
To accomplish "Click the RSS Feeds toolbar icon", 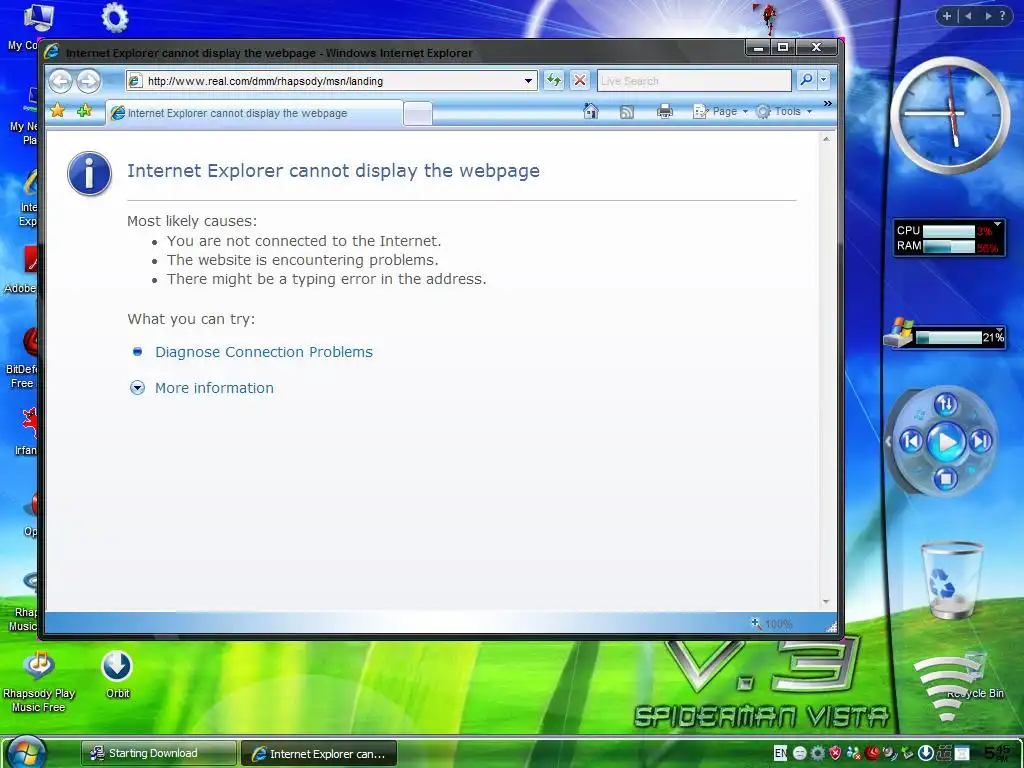I will coord(627,112).
